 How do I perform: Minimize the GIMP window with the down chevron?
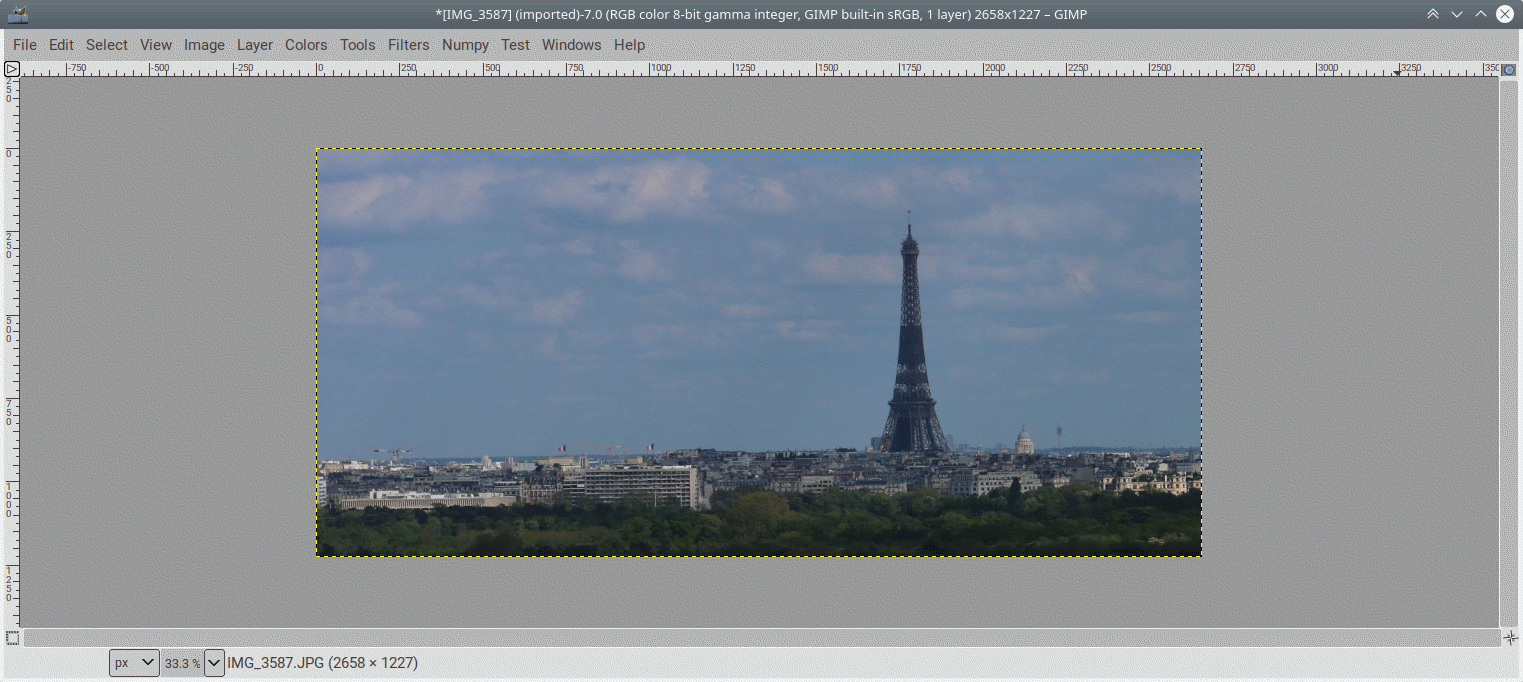click(1457, 14)
